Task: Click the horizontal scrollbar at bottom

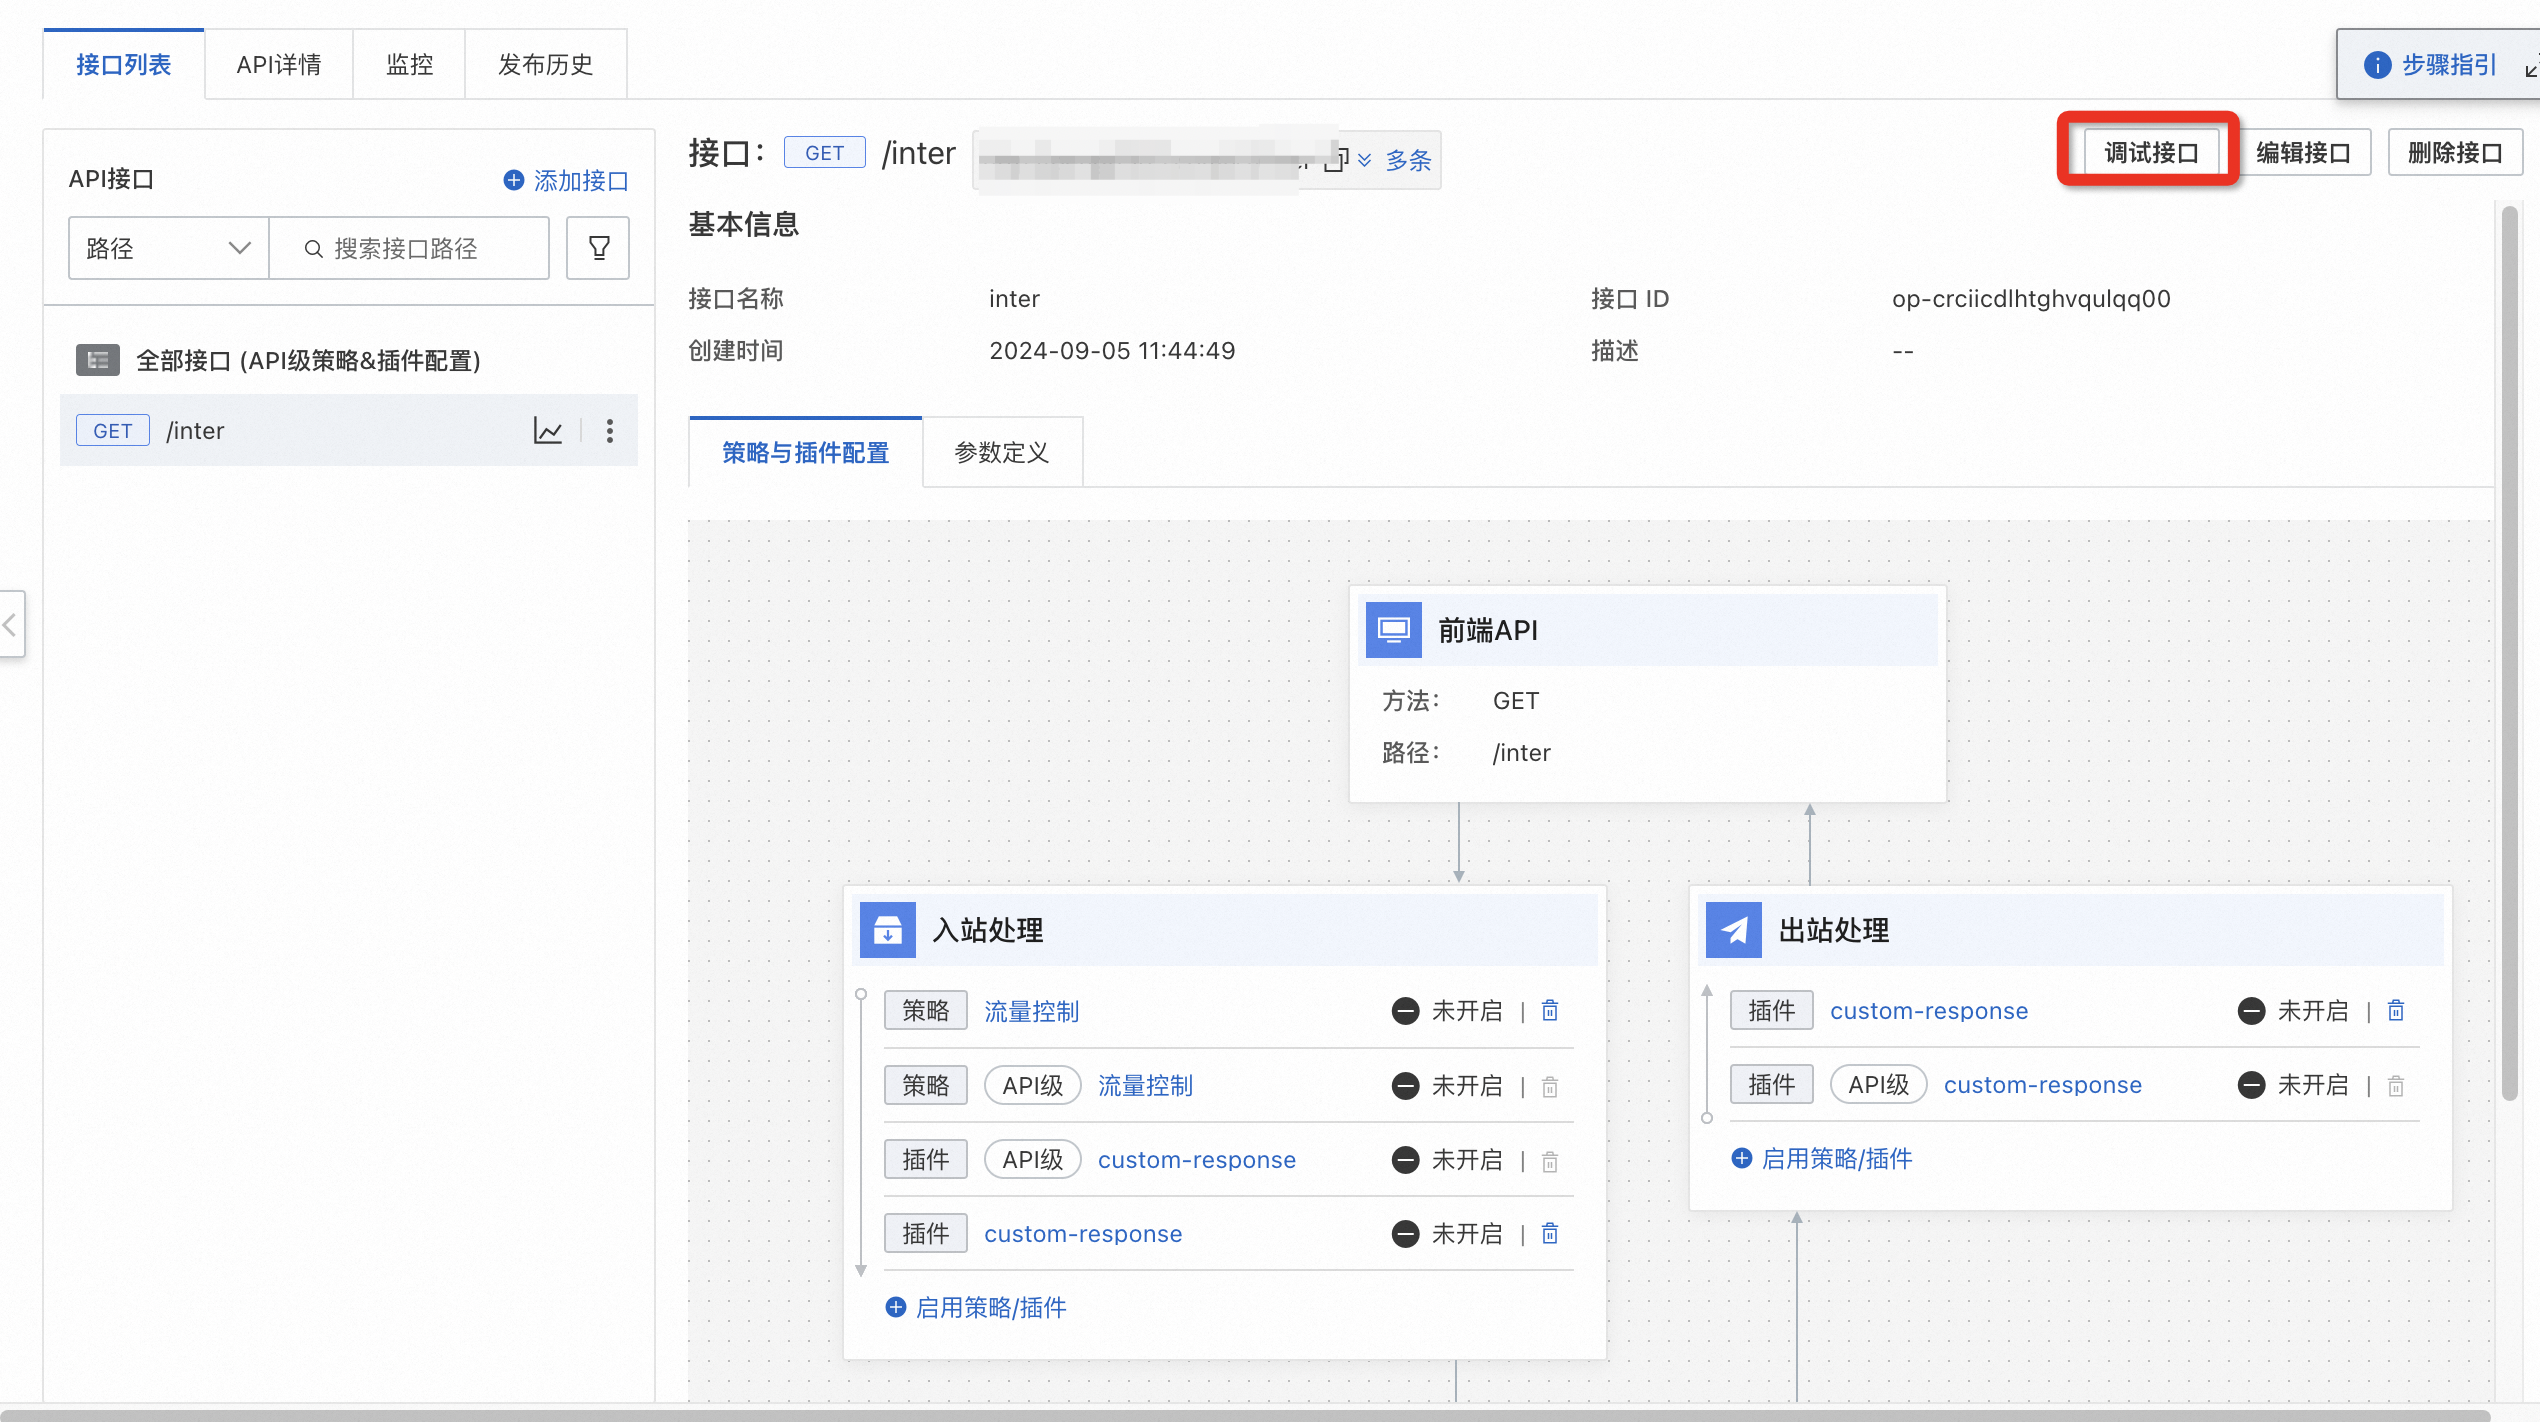Action: (1245, 1415)
